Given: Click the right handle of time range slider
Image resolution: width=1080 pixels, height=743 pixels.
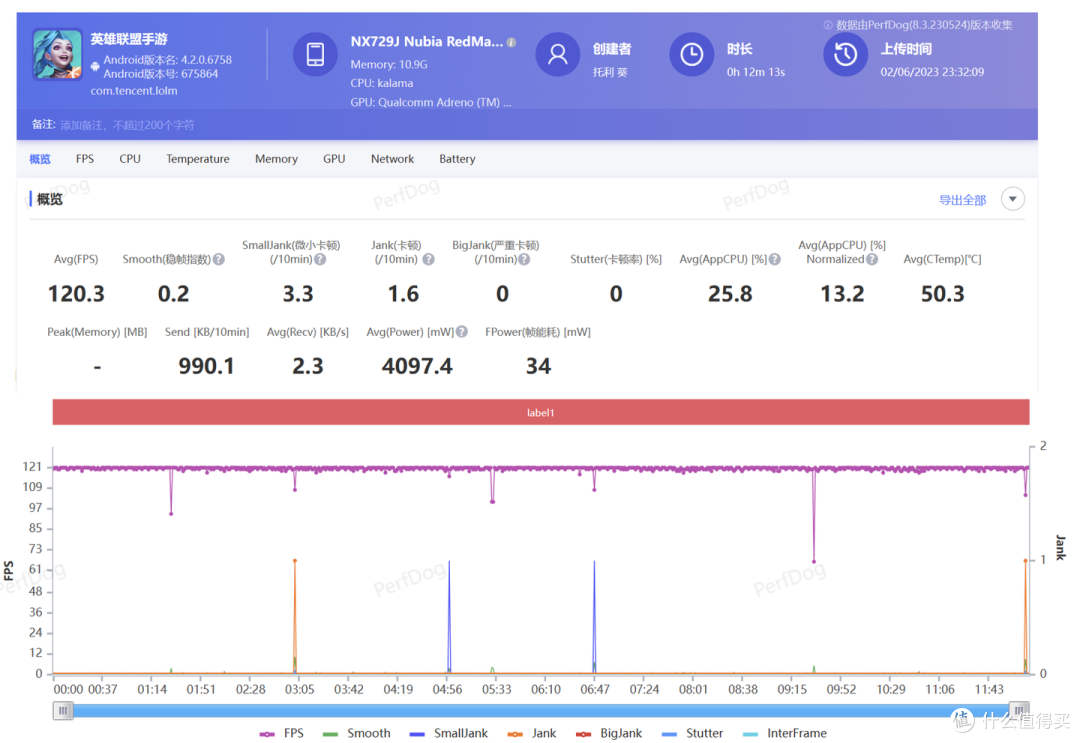Looking at the screenshot, I should click(x=1019, y=711).
